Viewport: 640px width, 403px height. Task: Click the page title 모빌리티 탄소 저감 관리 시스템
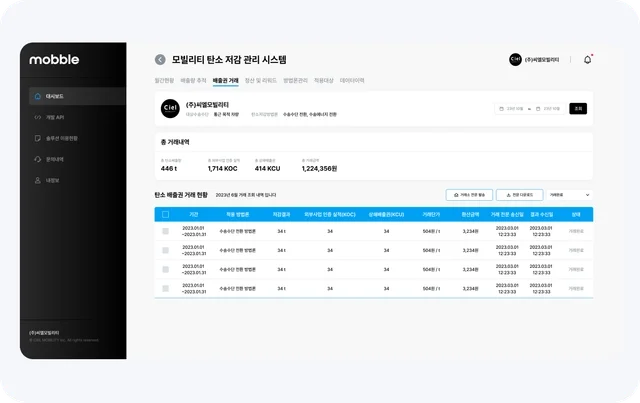click(x=229, y=60)
